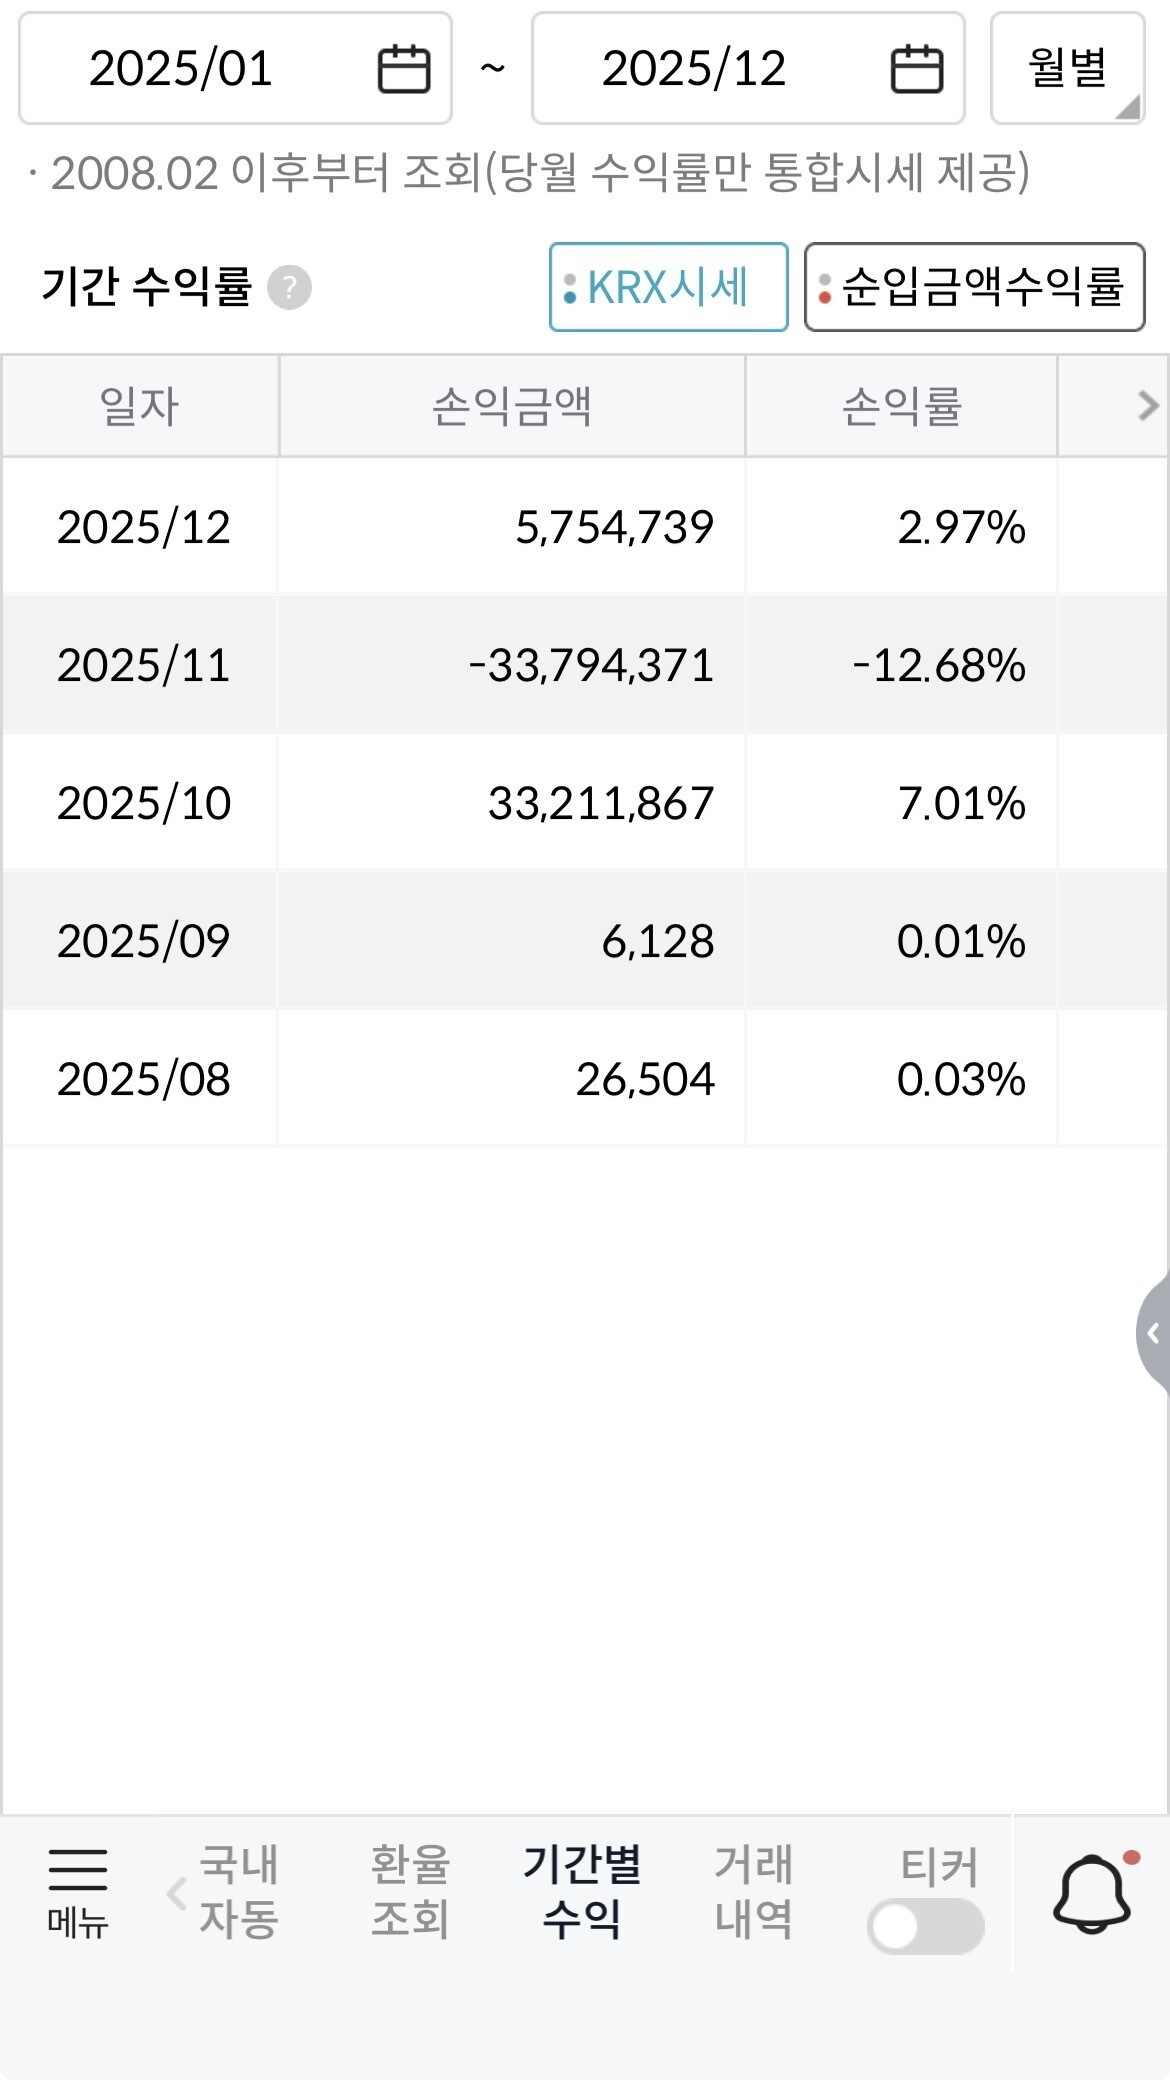Select the 2025/11 row in the table
Screen dimensions: 1170x2080
tap(585, 665)
